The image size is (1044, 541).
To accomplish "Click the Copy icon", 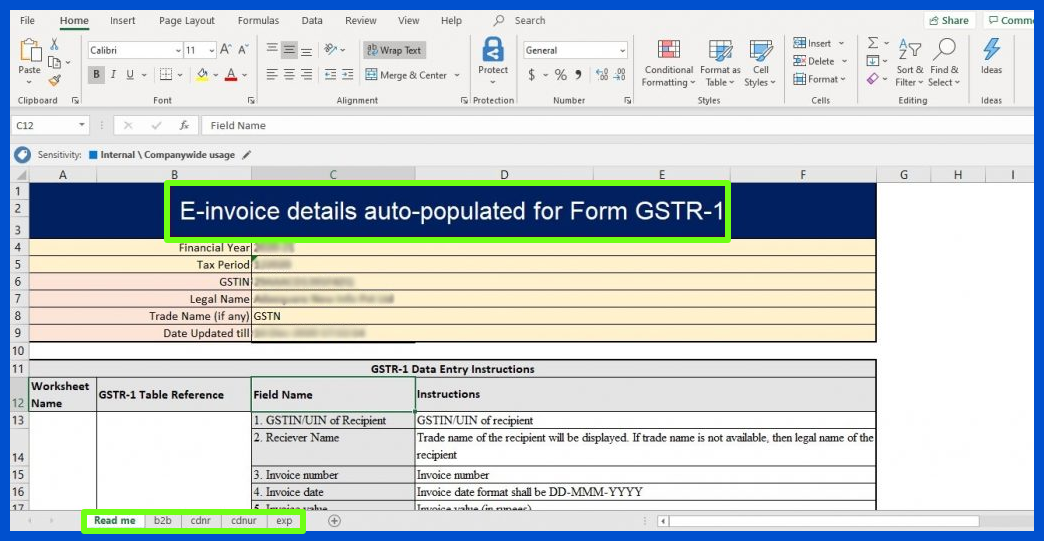I will click(x=55, y=62).
